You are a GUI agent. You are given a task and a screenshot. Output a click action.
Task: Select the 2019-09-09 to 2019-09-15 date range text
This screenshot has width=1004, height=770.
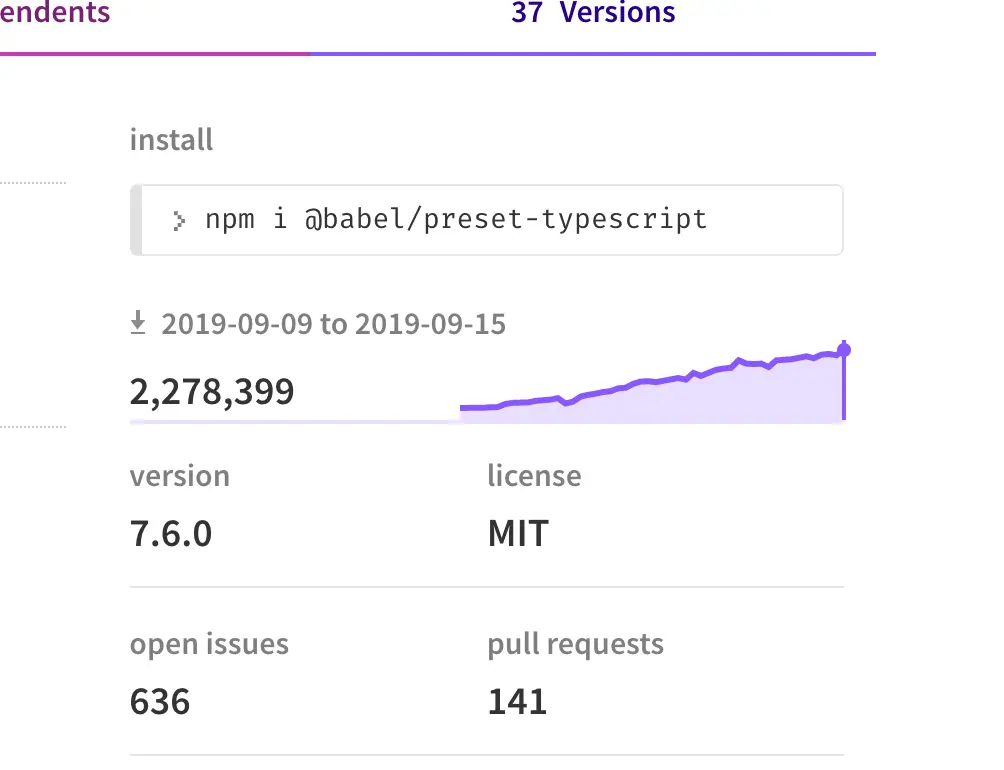click(x=334, y=324)
